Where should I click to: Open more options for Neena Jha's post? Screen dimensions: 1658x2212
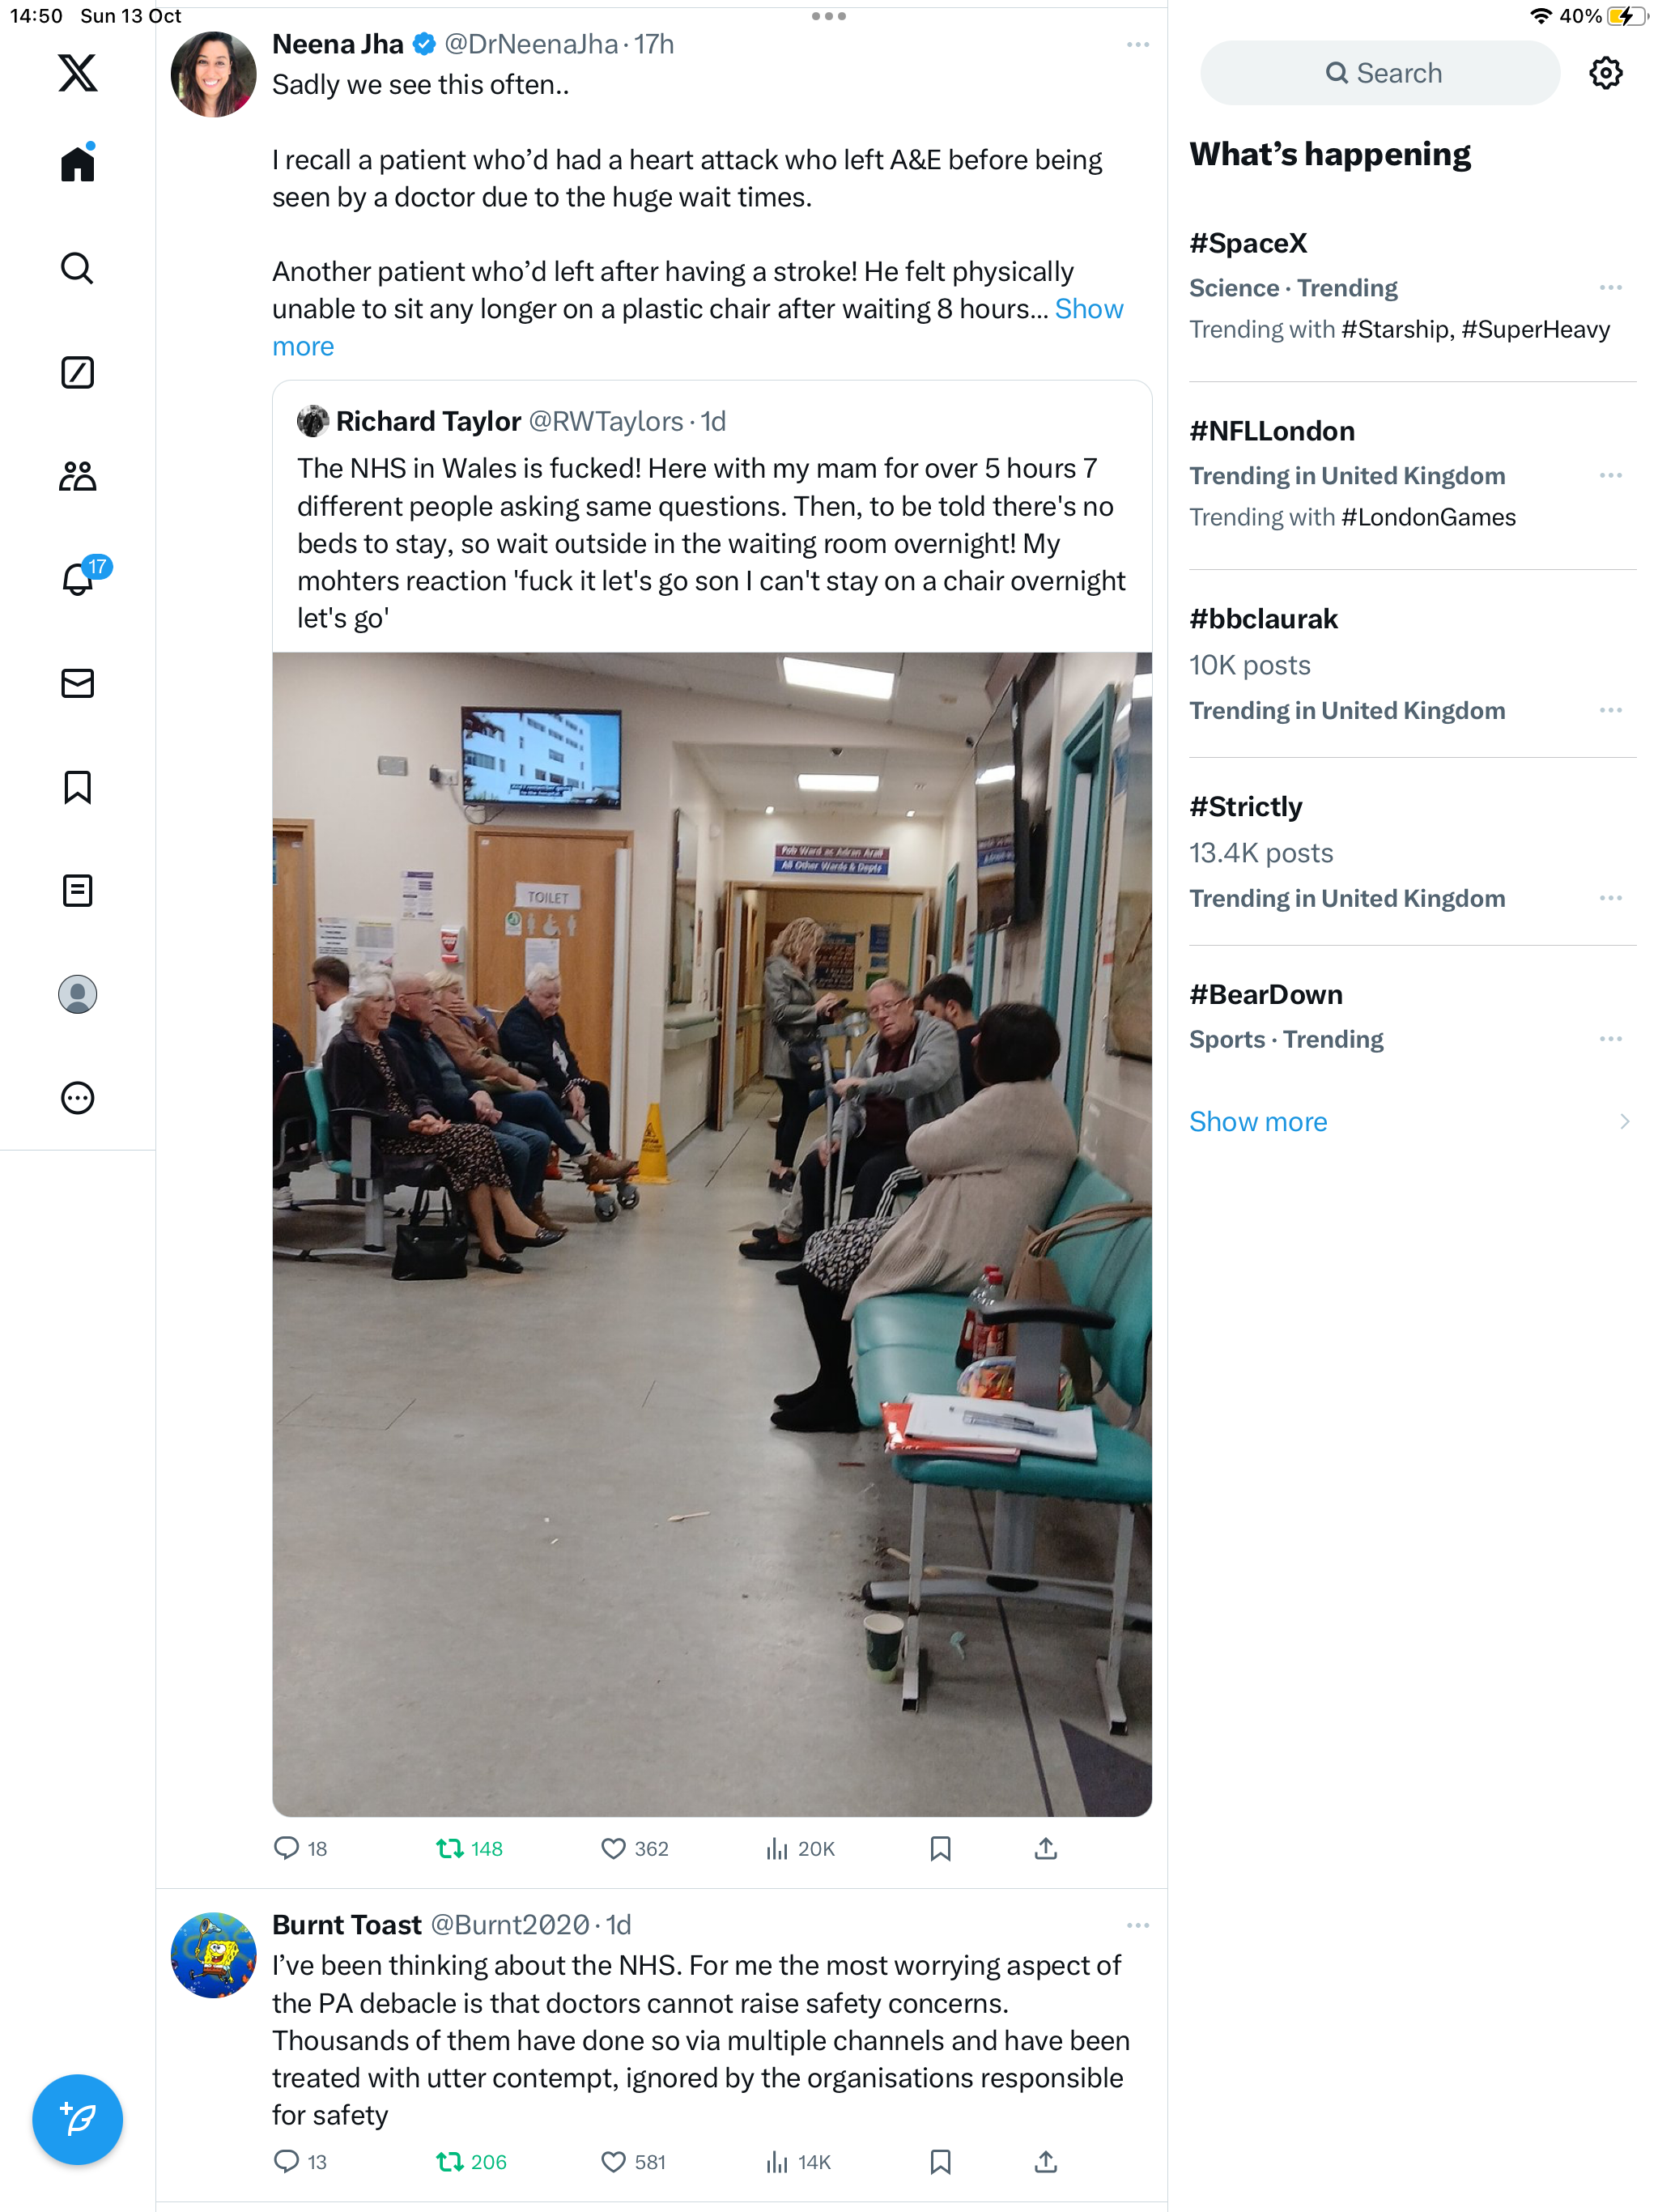(1137, 45)
